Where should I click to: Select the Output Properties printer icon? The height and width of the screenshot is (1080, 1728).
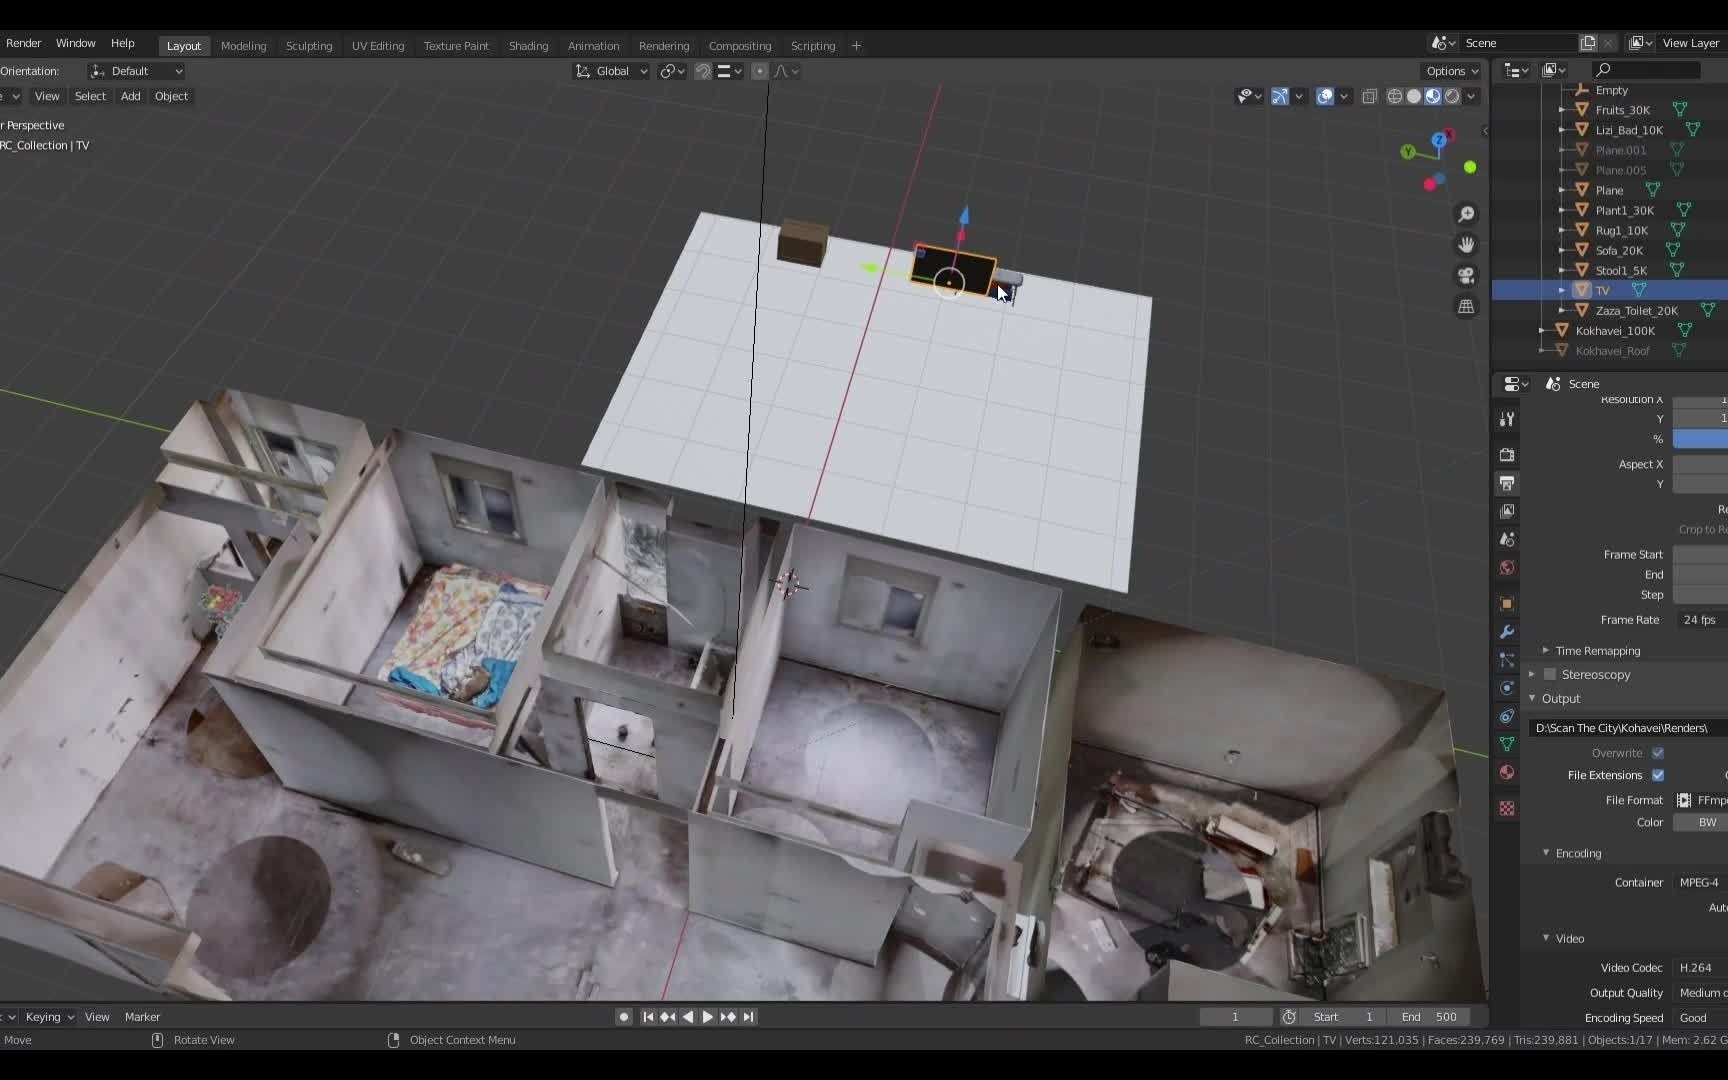tap(1507, 483)
